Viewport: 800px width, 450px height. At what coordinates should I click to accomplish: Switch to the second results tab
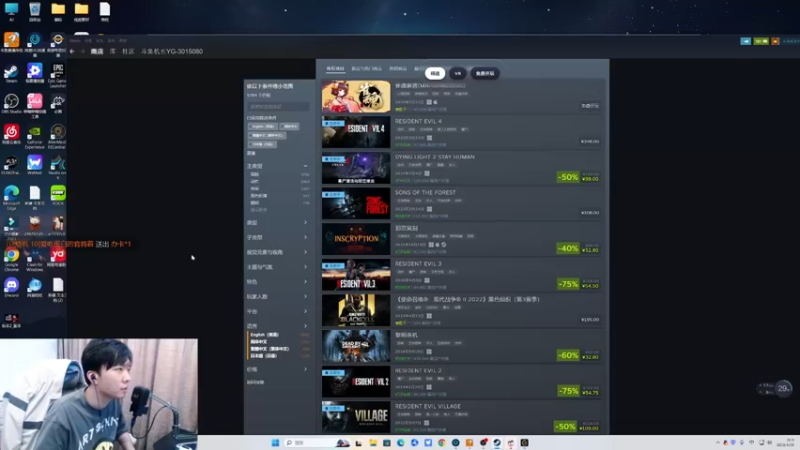tap(366, 68)
